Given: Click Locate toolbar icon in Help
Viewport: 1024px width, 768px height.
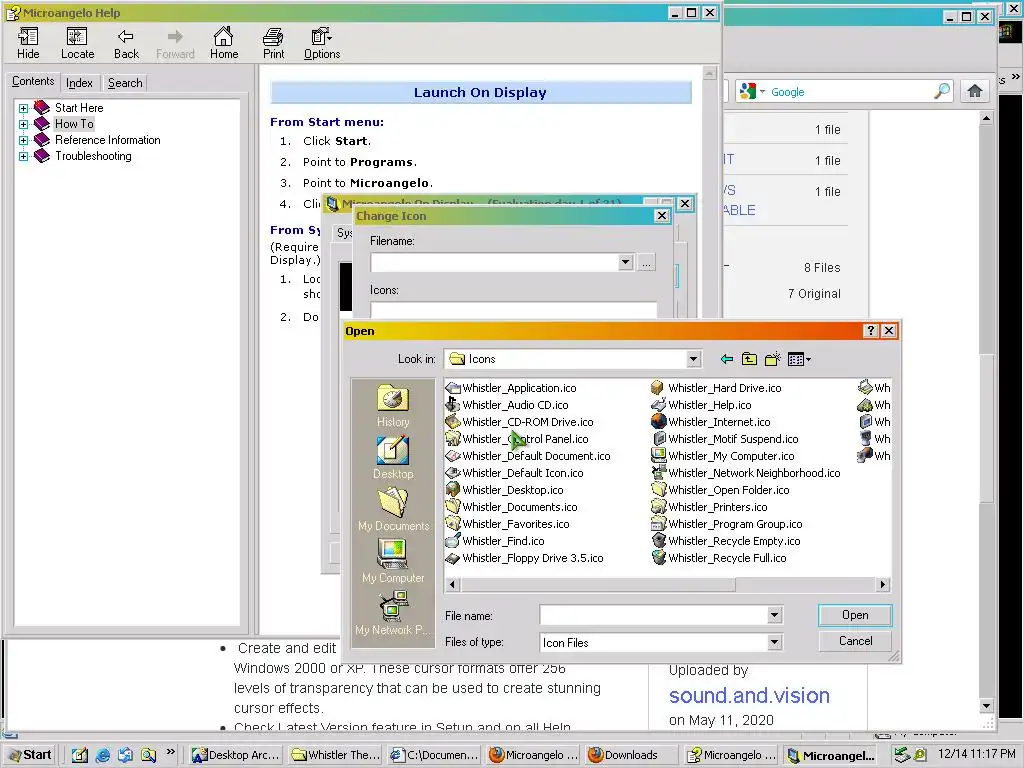Looking at the screenshot, I should [x=77, y=44].
